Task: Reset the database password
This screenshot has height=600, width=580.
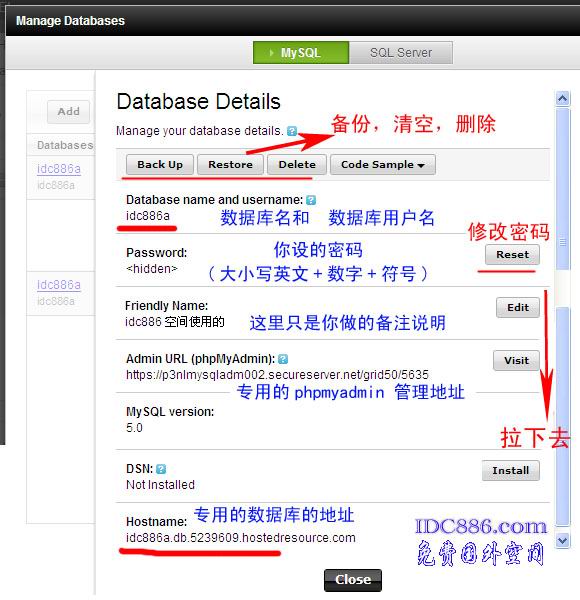Action: coord(512,254)
